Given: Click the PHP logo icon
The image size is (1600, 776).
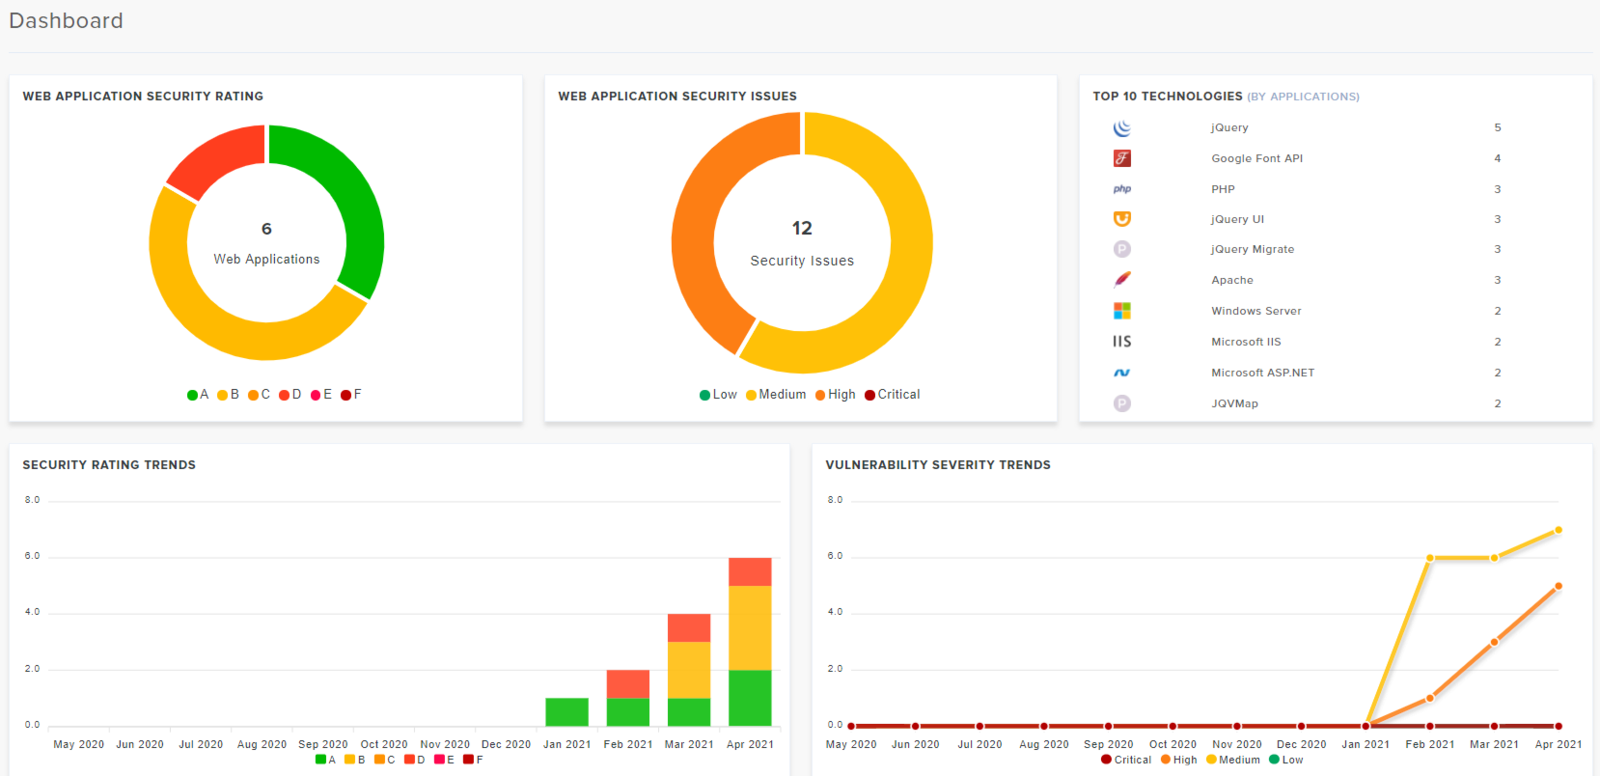Looking at the screenshot, I should [x=1122, y=189].
